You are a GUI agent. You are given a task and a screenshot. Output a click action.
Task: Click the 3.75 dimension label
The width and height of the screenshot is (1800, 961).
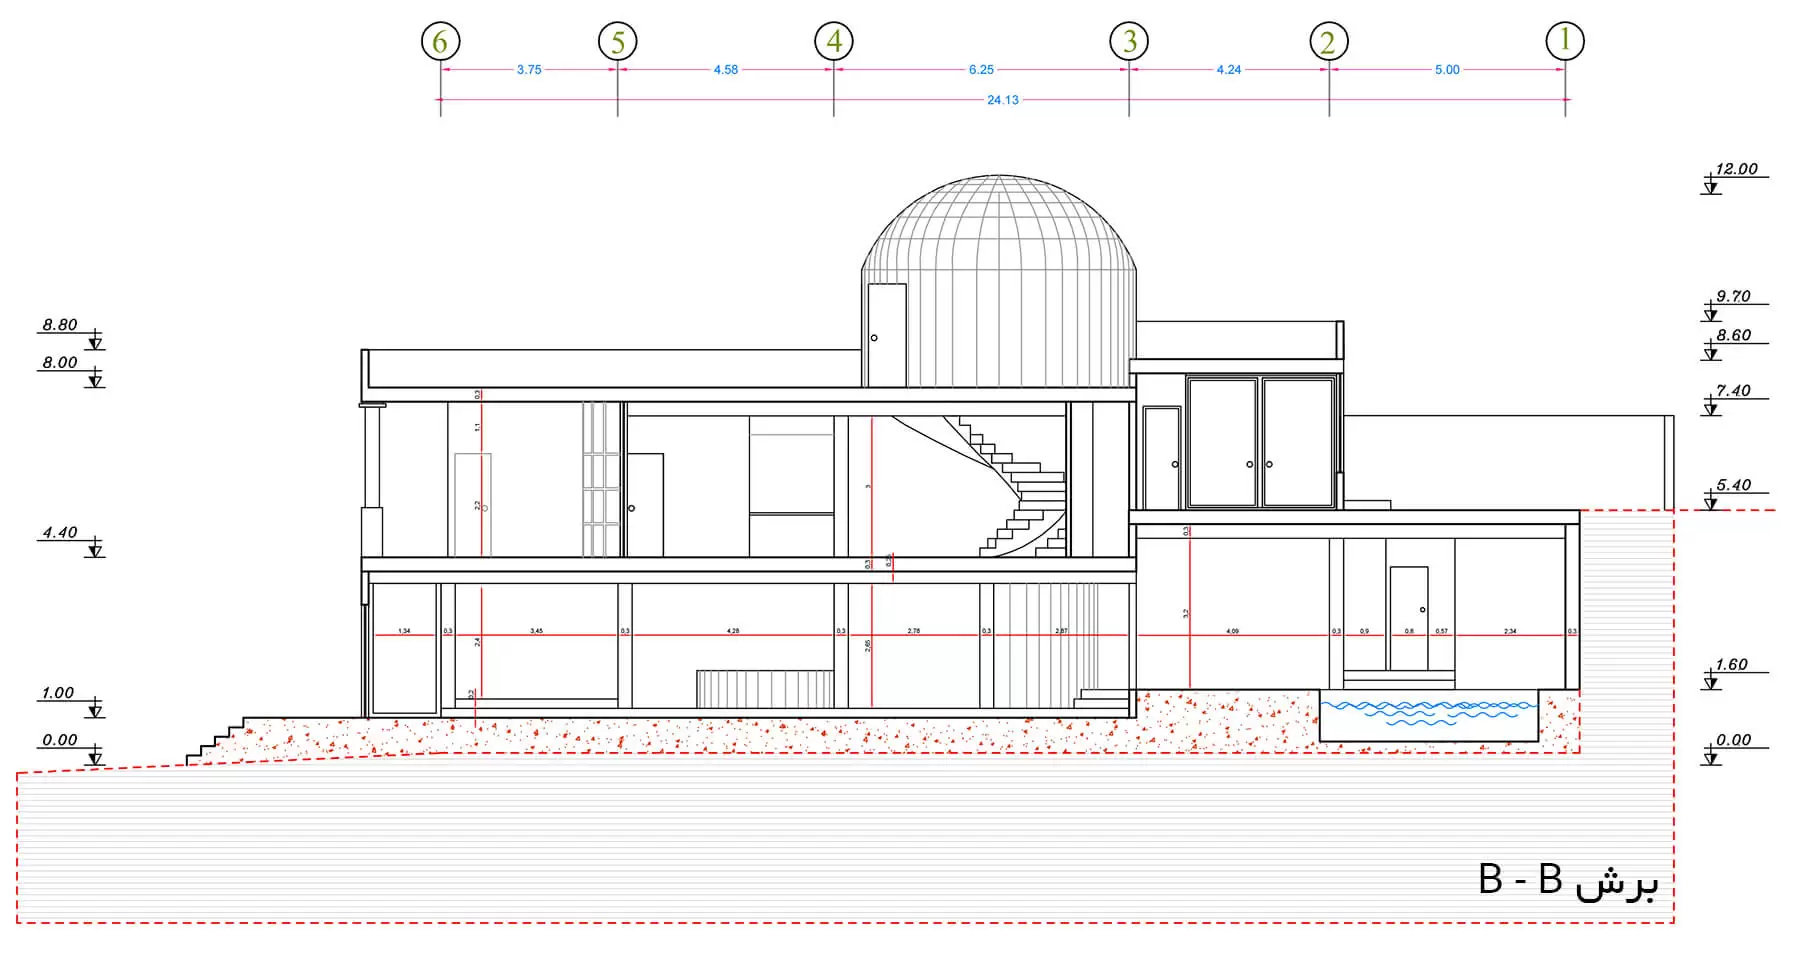point(529,70)
